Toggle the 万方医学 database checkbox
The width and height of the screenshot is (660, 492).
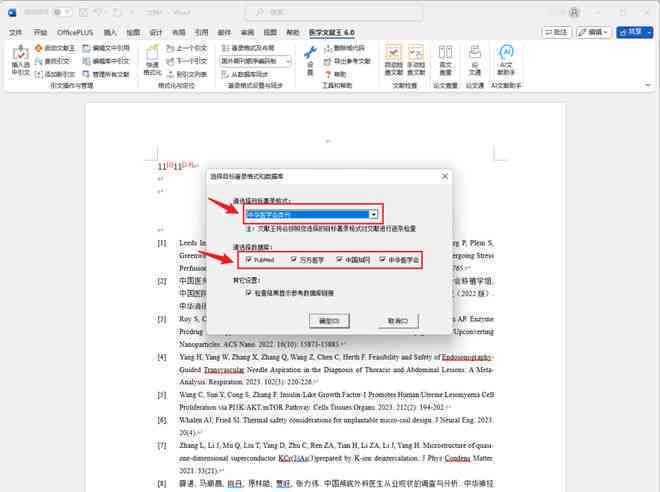pos(293,260)
